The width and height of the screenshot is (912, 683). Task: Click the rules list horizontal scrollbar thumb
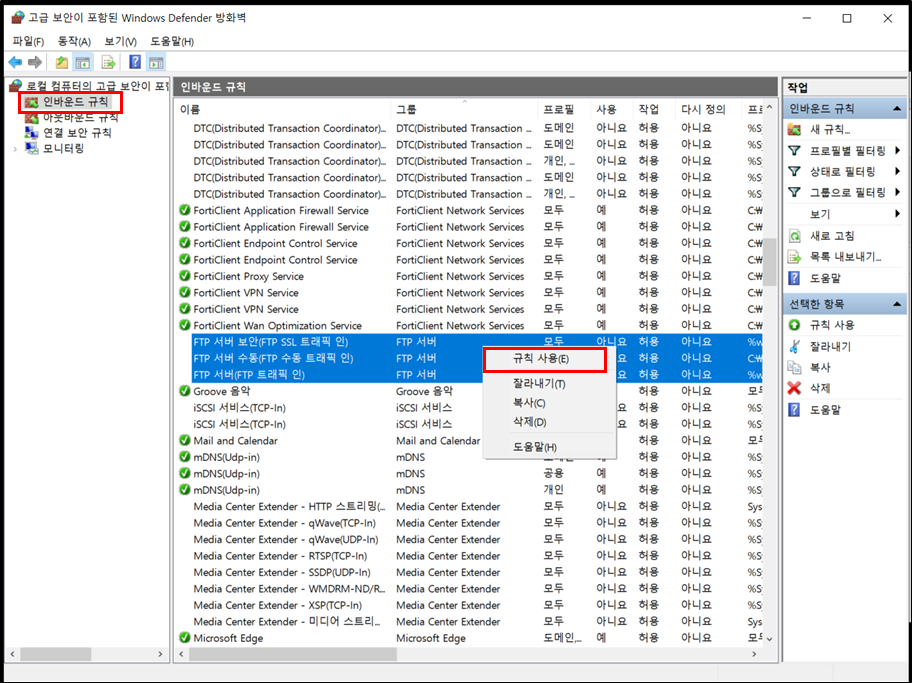[293, 654]
